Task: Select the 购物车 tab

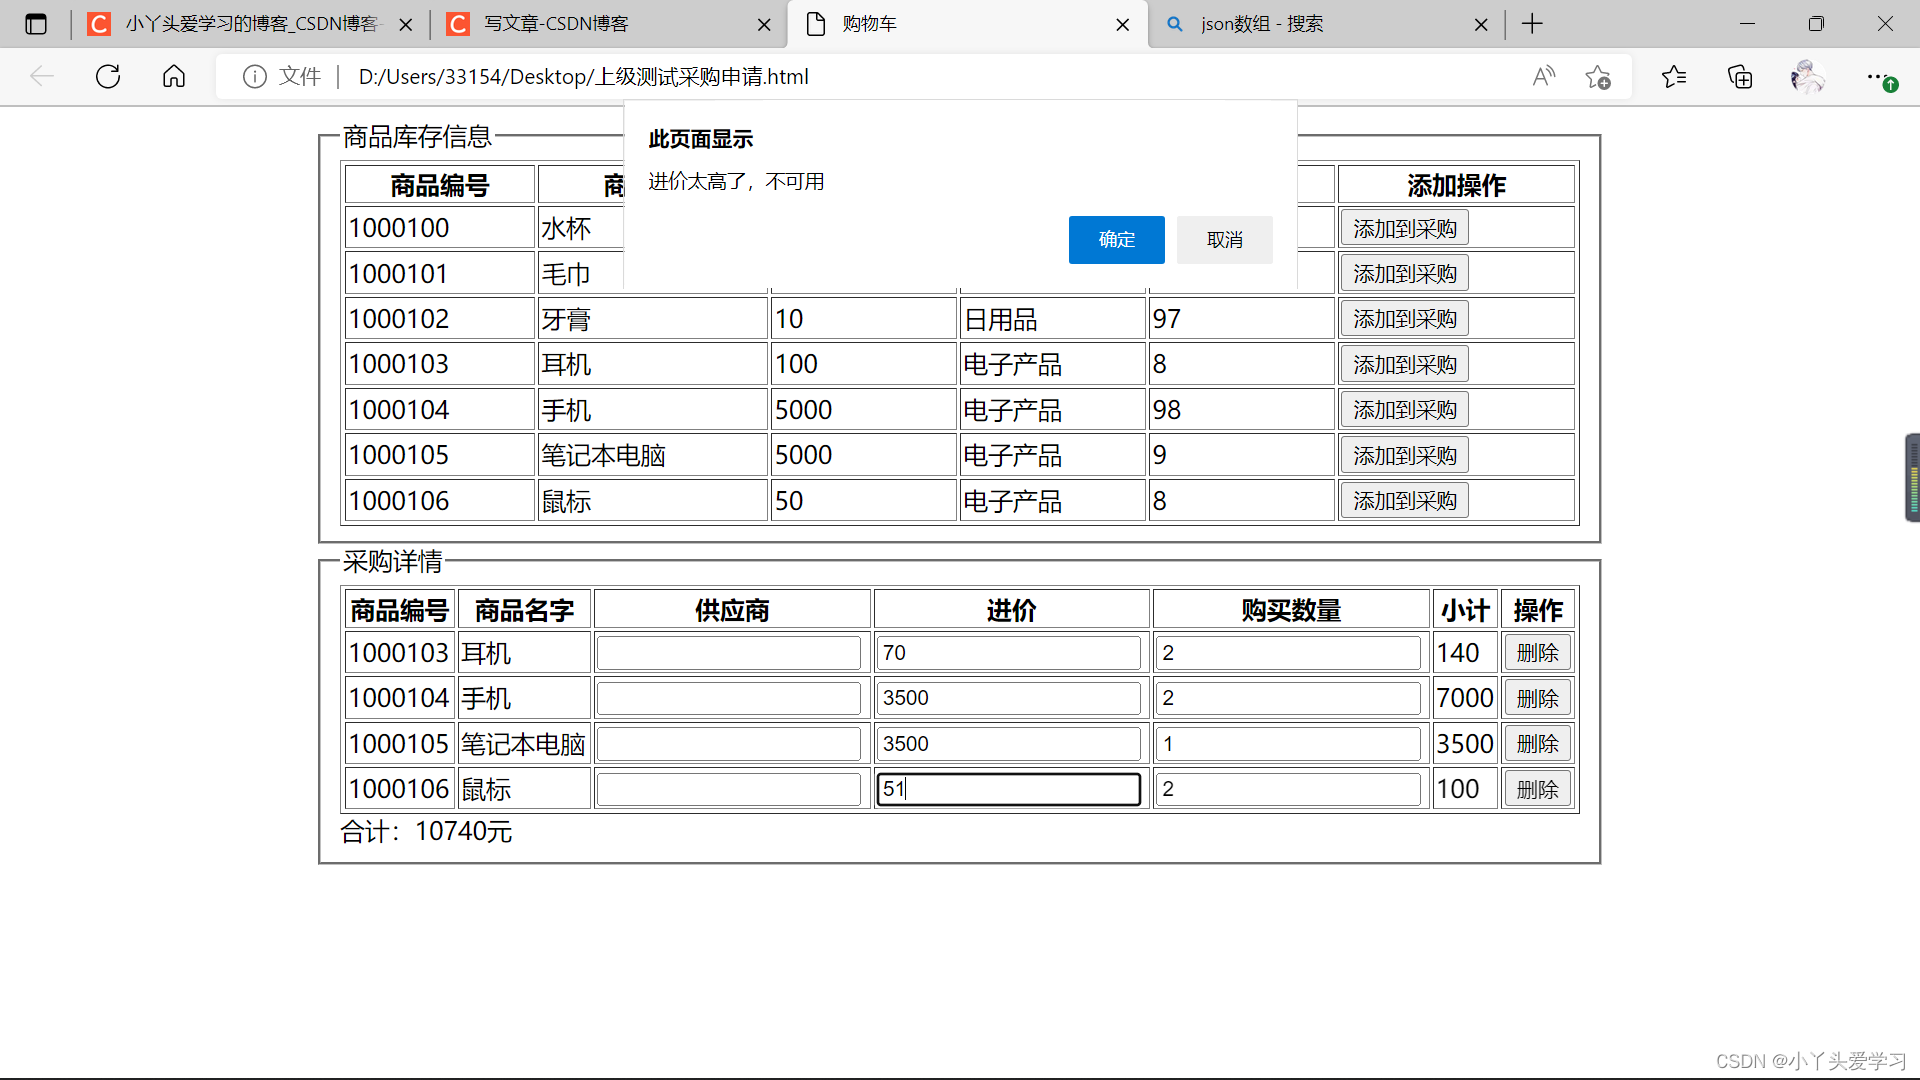Action: pyautogui.click(x=968, y=24)
